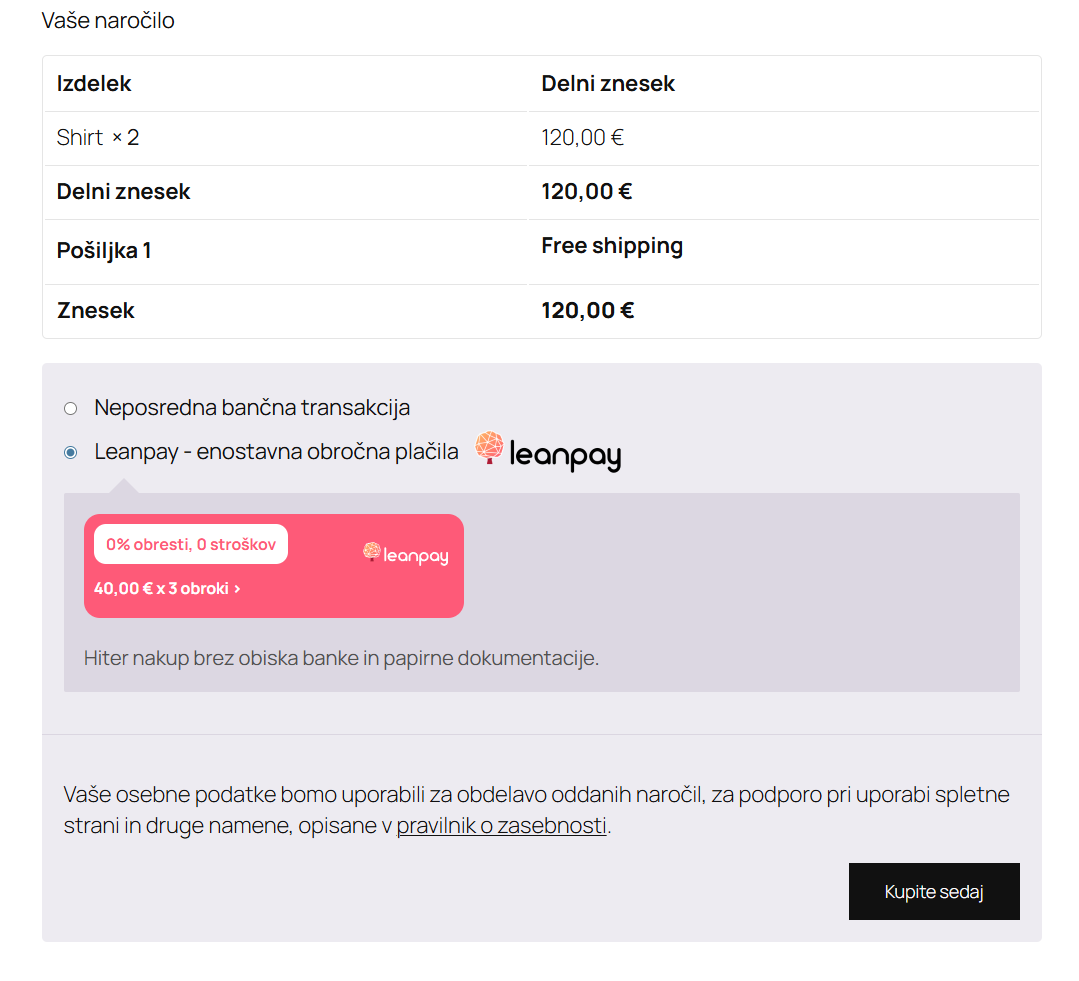Select the 'Delni znesek' column header
The image size is (1079, 981).
pos(608,84)
